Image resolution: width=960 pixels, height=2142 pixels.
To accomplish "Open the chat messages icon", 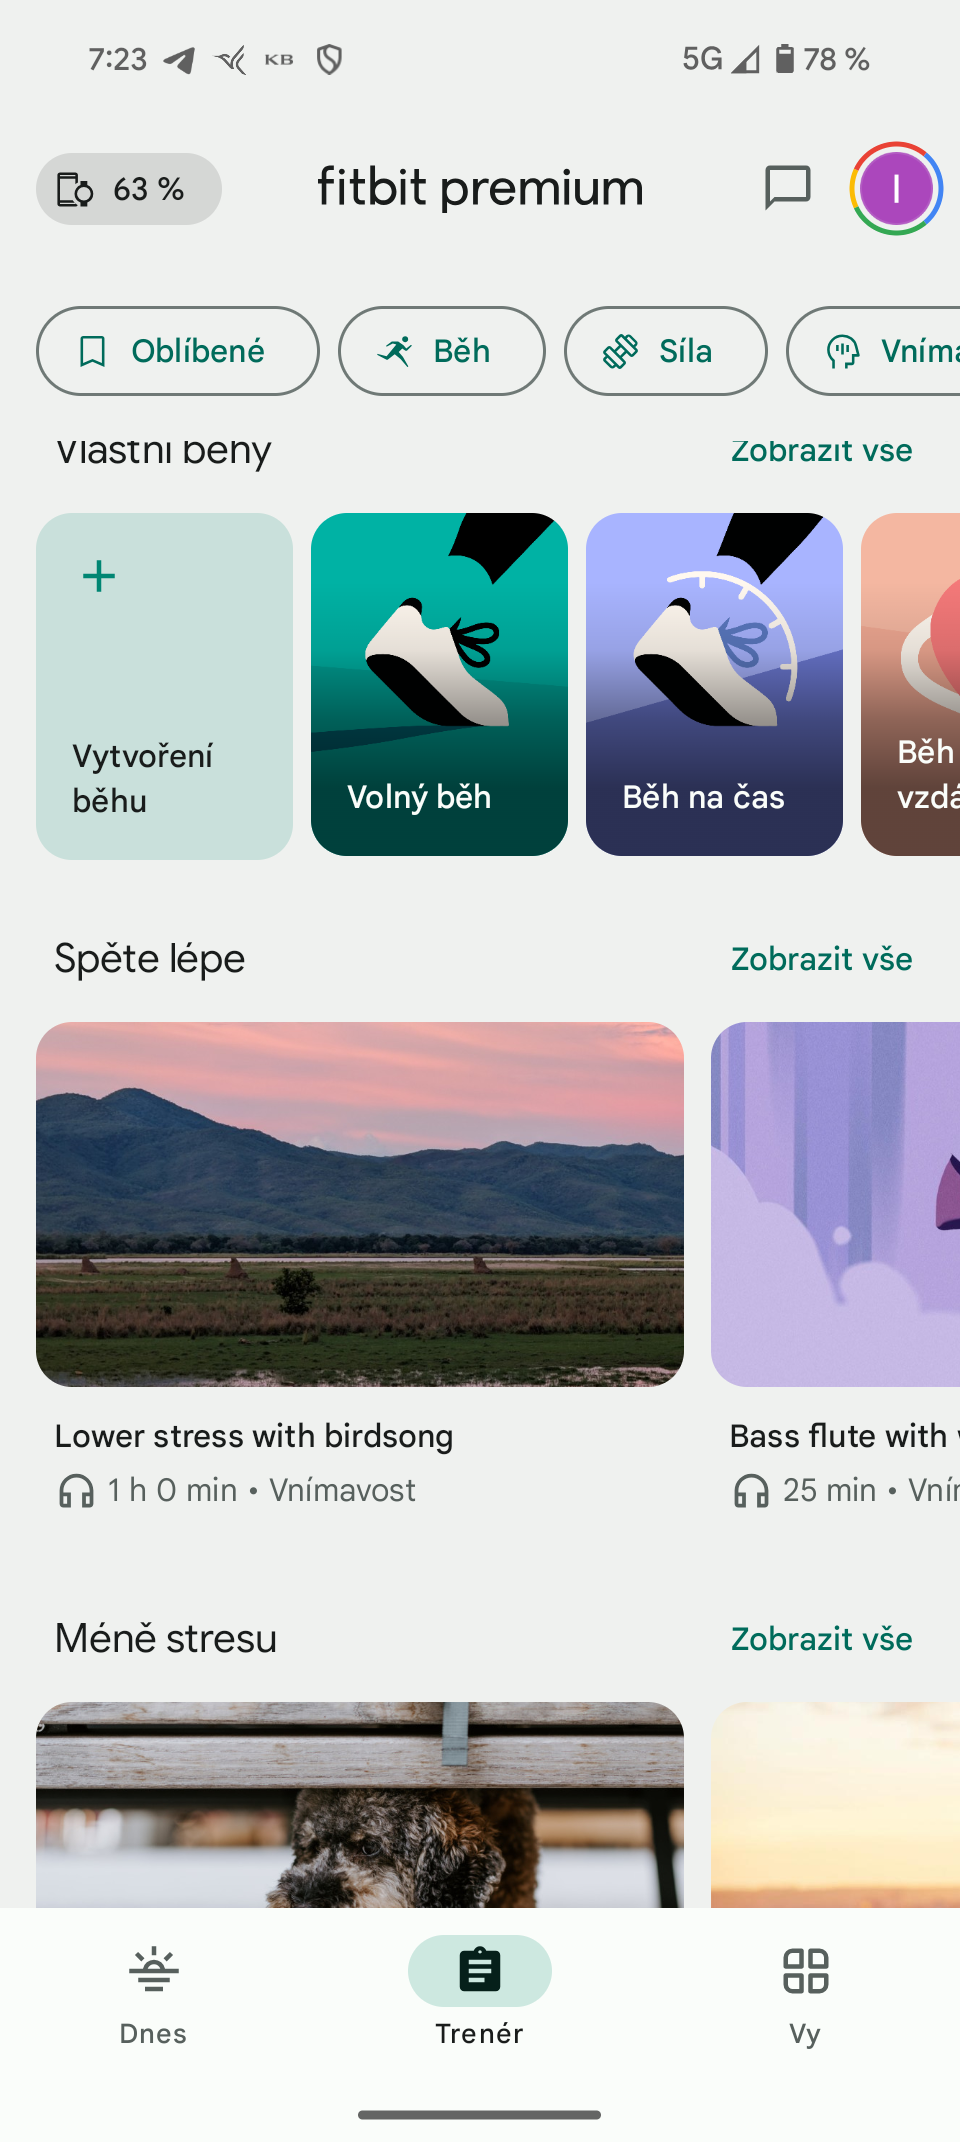I will click(x=787, y=188).
